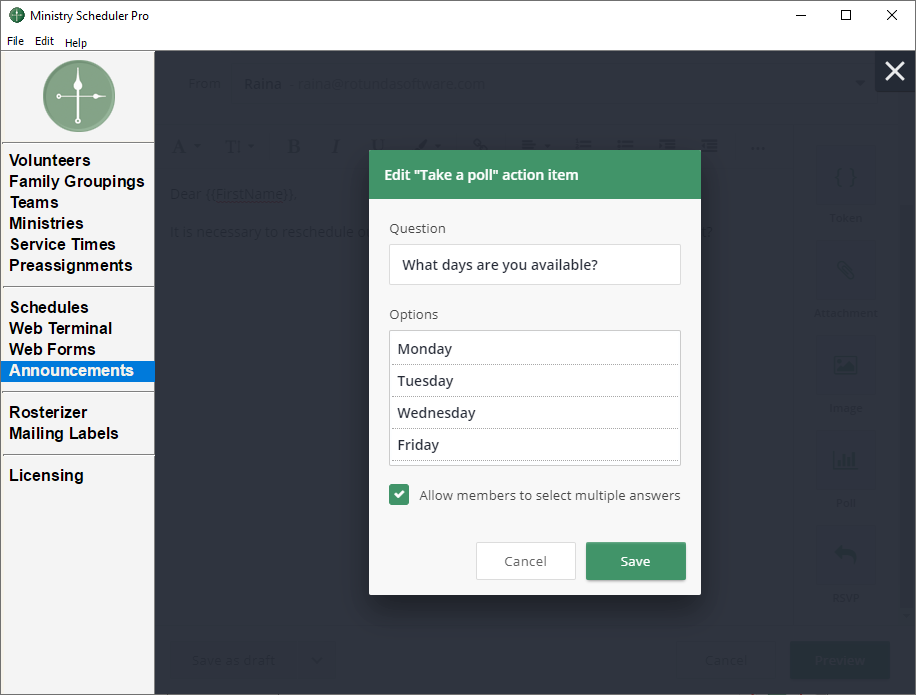Select the Wednesday poll option

[x=534, y=413]
